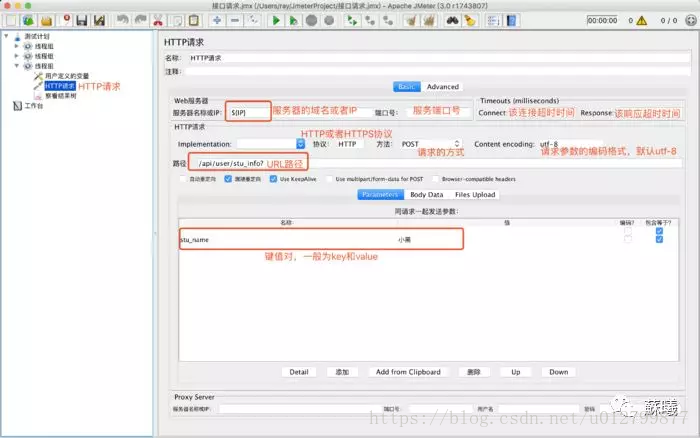Click Add from Clipboard button
This screenshot has width=700, height=438.
(408, 372)
